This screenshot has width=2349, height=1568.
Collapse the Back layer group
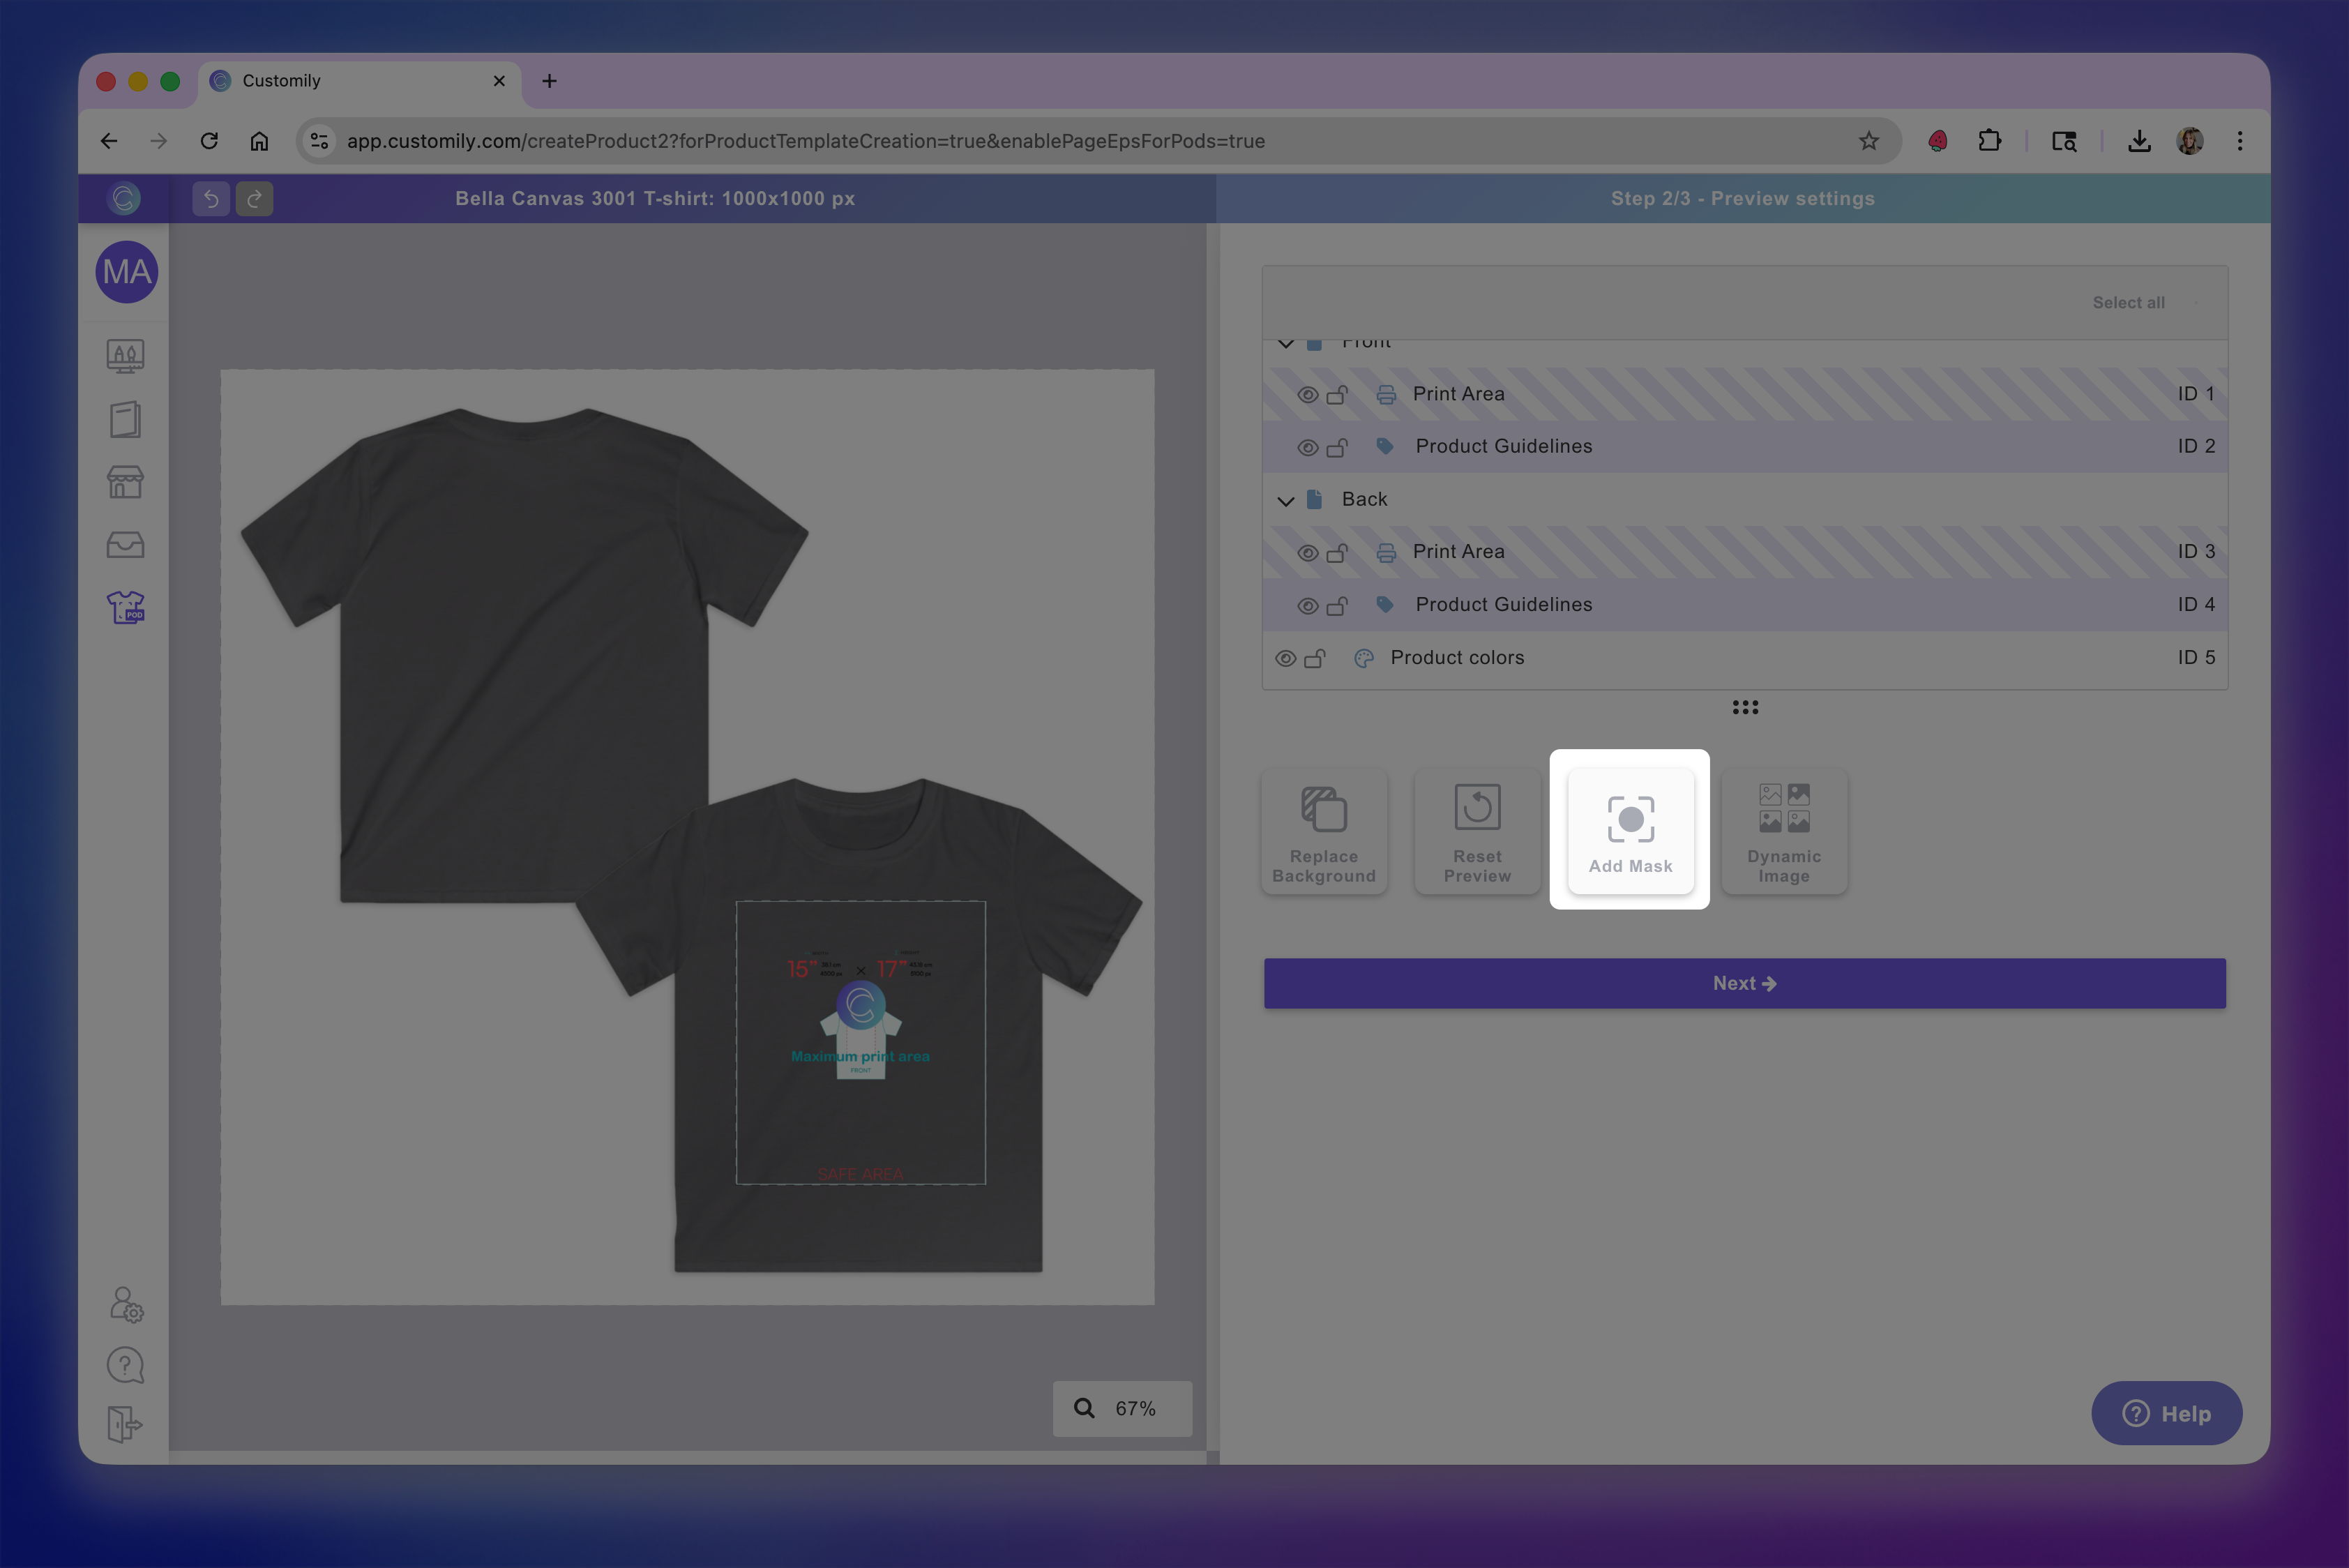[x=1286, y=501]
